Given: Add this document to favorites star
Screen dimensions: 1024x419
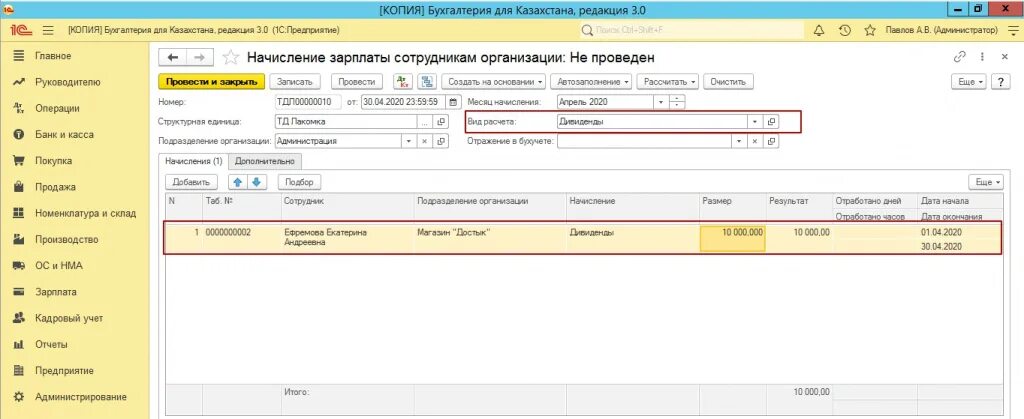Looking at the screenshot, I should click(x=231, y=57).
